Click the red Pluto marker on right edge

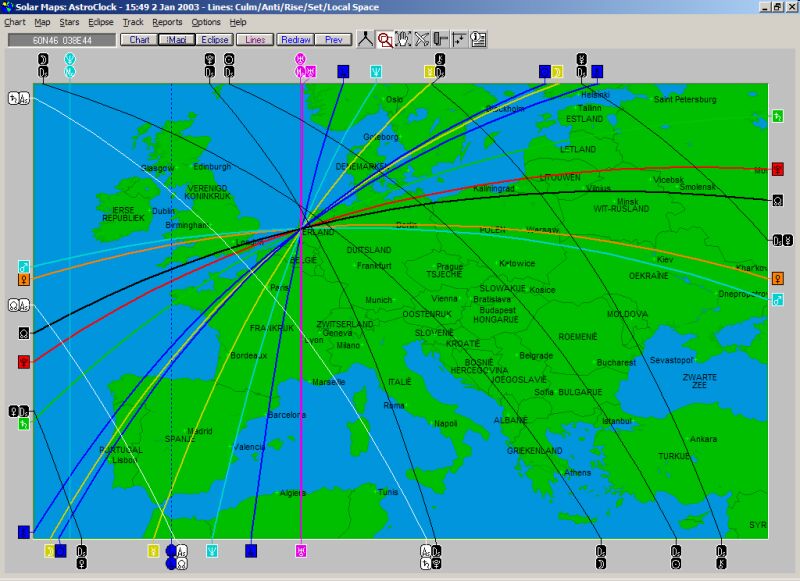[777, 169]
